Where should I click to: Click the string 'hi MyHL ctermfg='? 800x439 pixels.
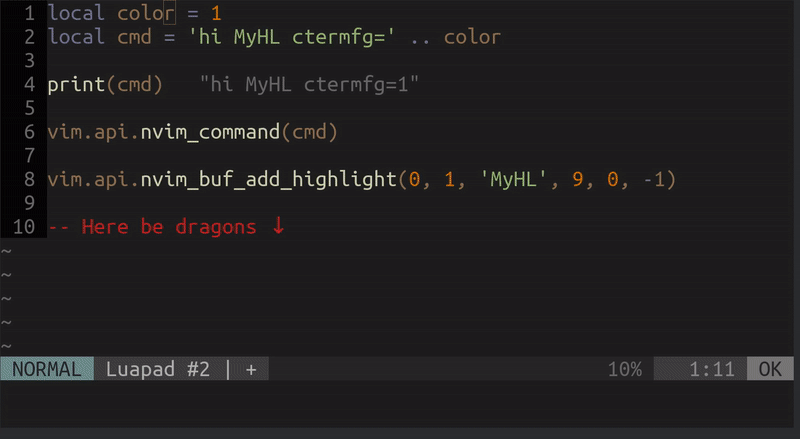(x=291, y=37)
